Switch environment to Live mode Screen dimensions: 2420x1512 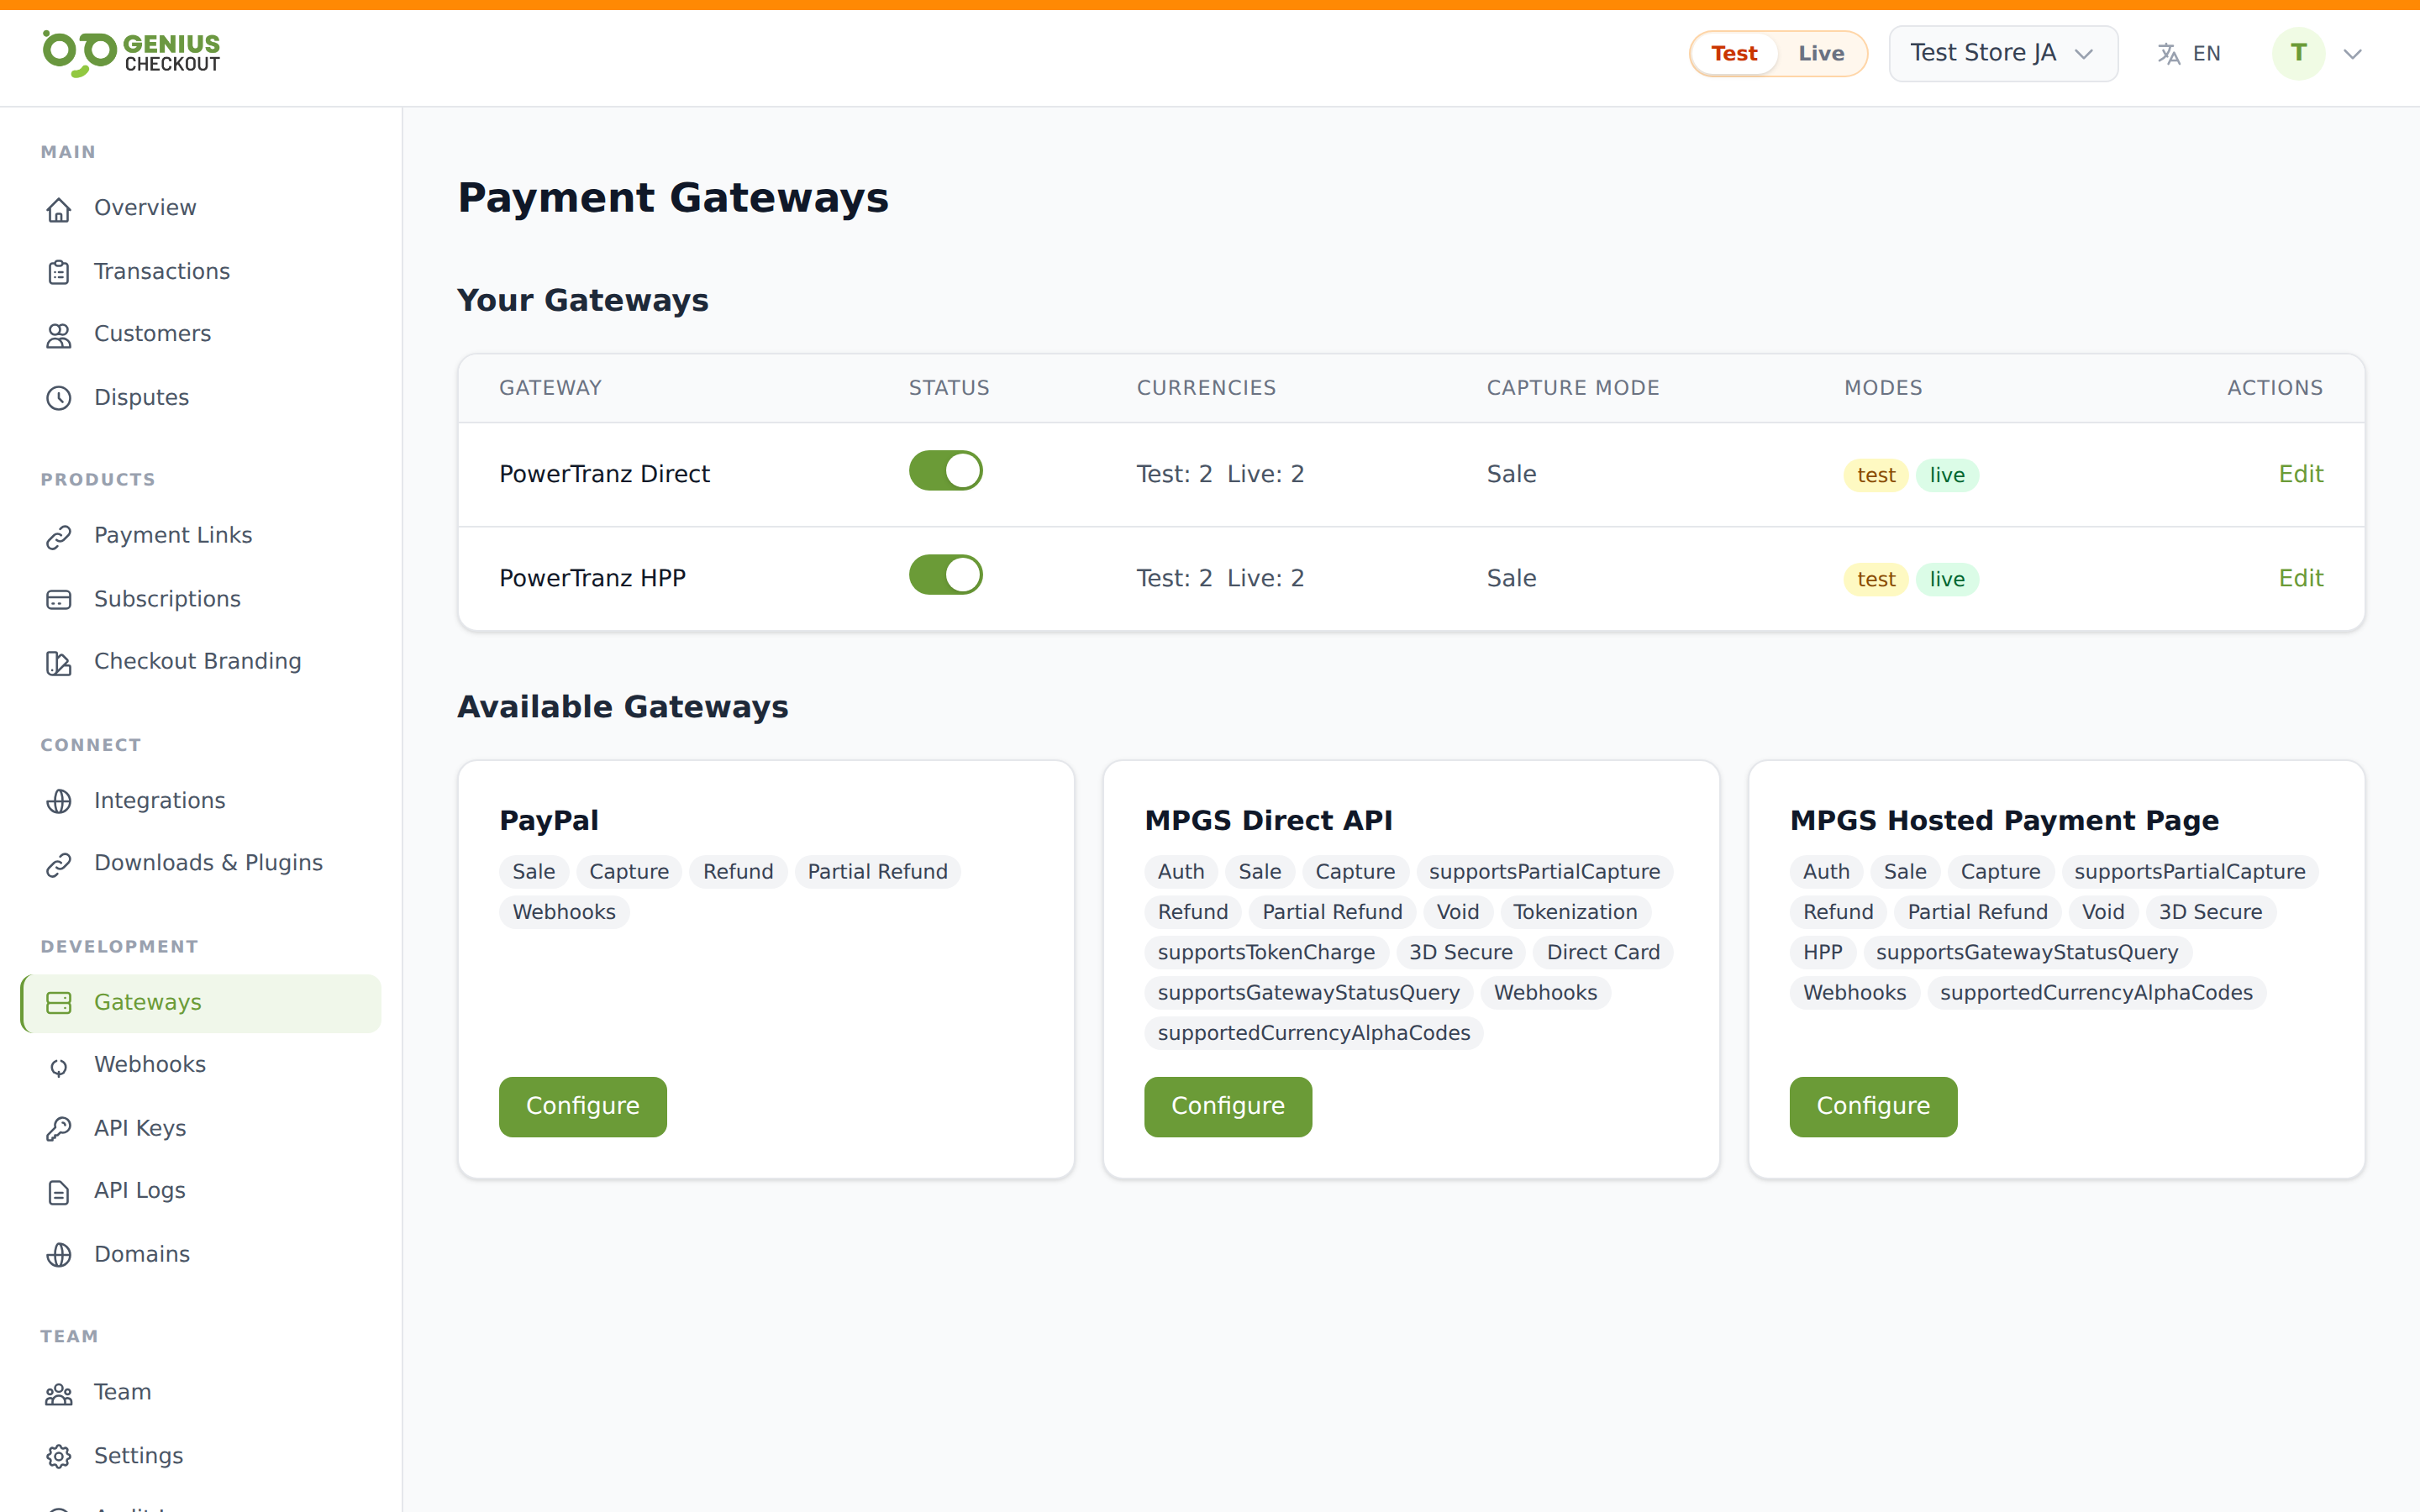click(x=1821, y=53)
